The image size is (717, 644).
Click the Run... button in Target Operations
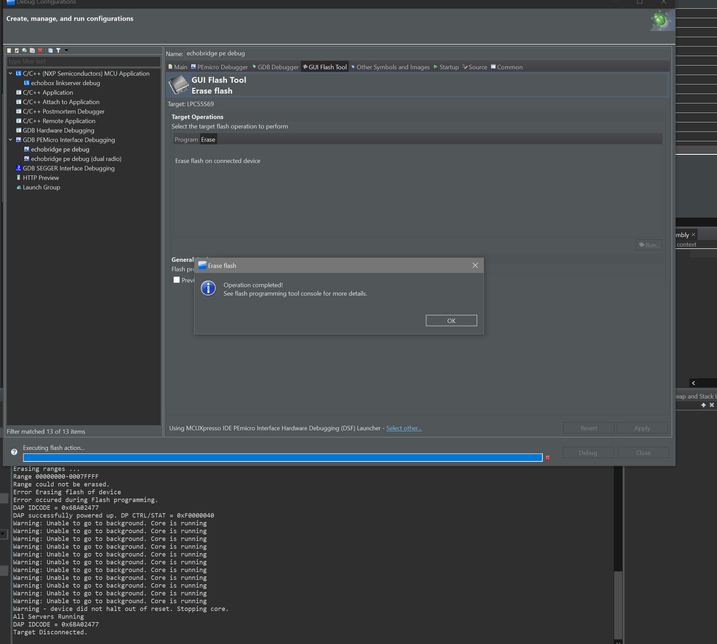[x=649, y=245]
